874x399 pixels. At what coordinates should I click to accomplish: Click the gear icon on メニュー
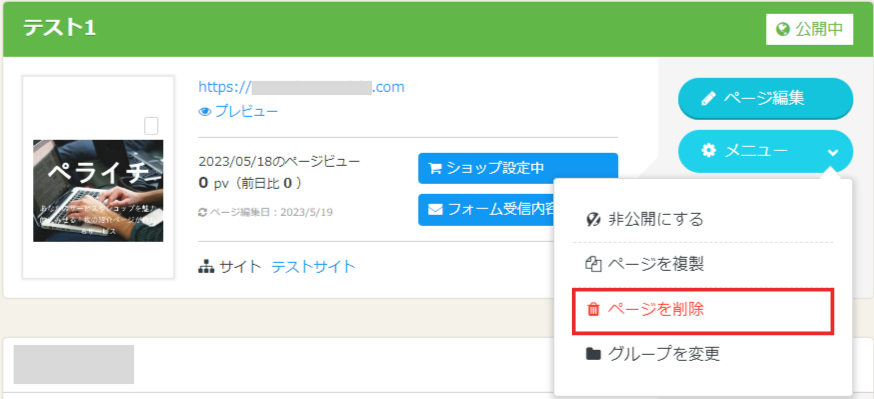708,150
